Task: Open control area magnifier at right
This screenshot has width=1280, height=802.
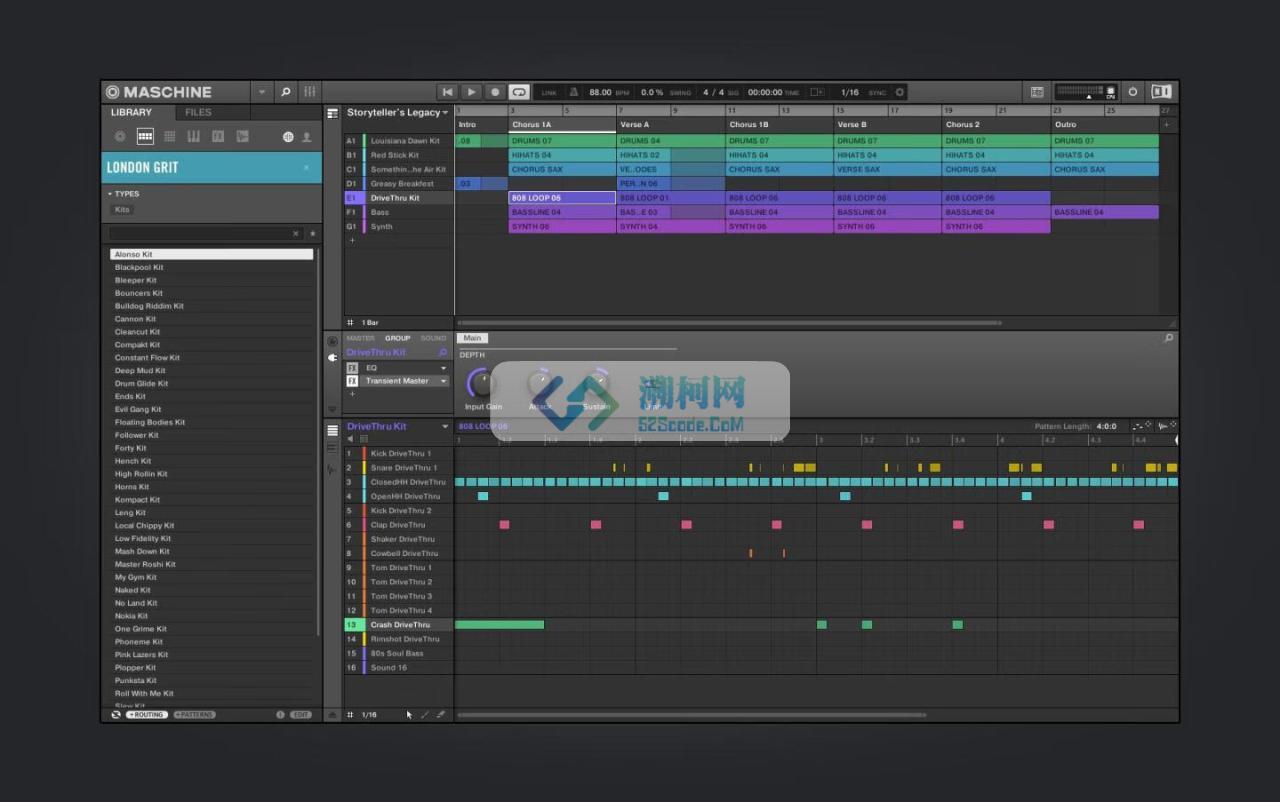Action: [1168, 338]
